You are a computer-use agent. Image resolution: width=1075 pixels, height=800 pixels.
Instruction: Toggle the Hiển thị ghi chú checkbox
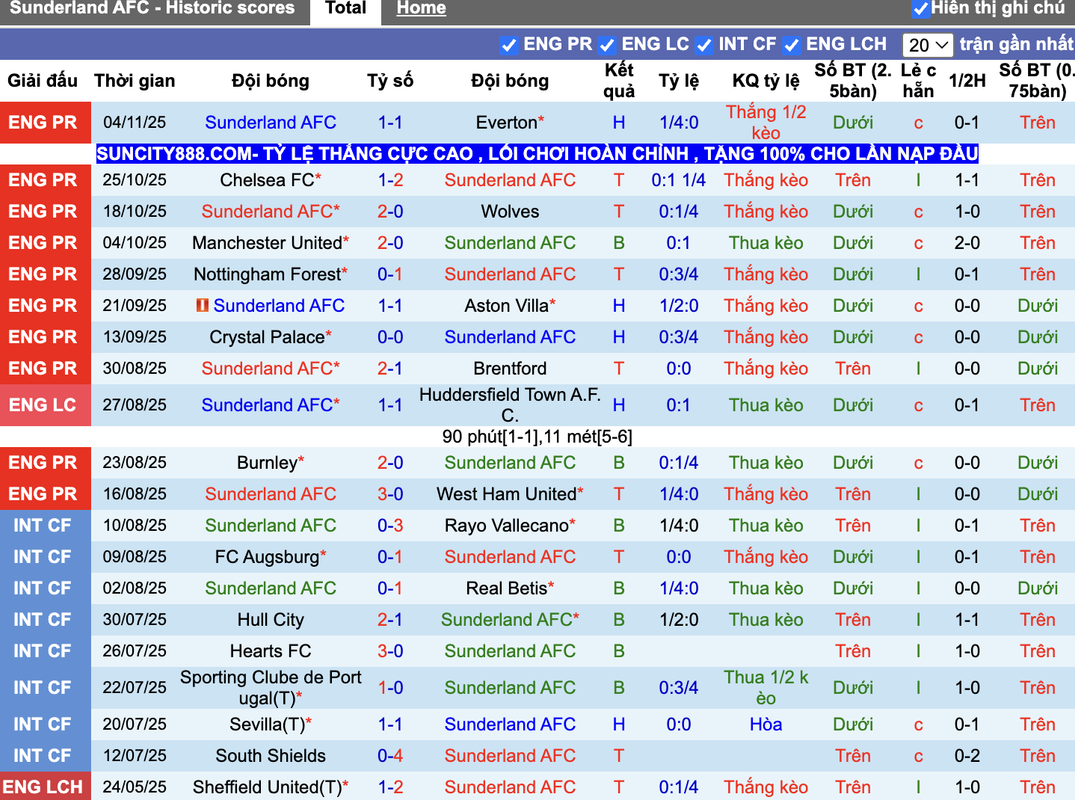(921, 9)
